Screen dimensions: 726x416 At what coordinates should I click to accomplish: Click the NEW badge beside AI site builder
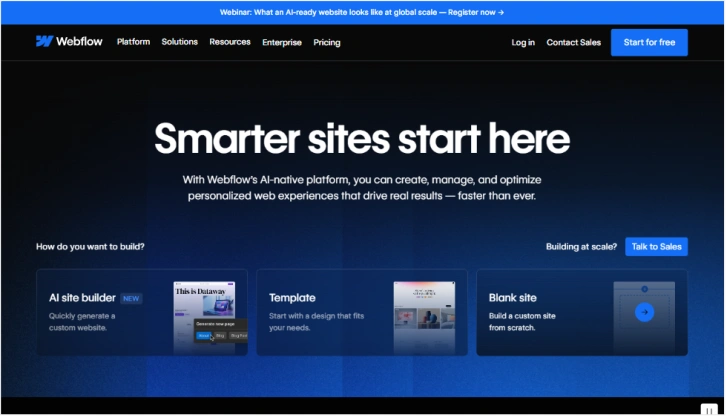point(131,298)
